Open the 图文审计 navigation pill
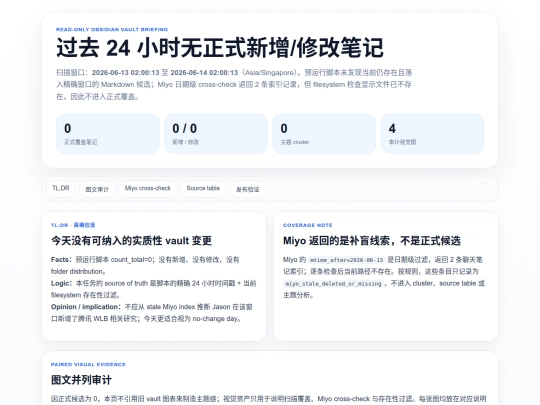 pyautogui.click(x=97, y=189)
